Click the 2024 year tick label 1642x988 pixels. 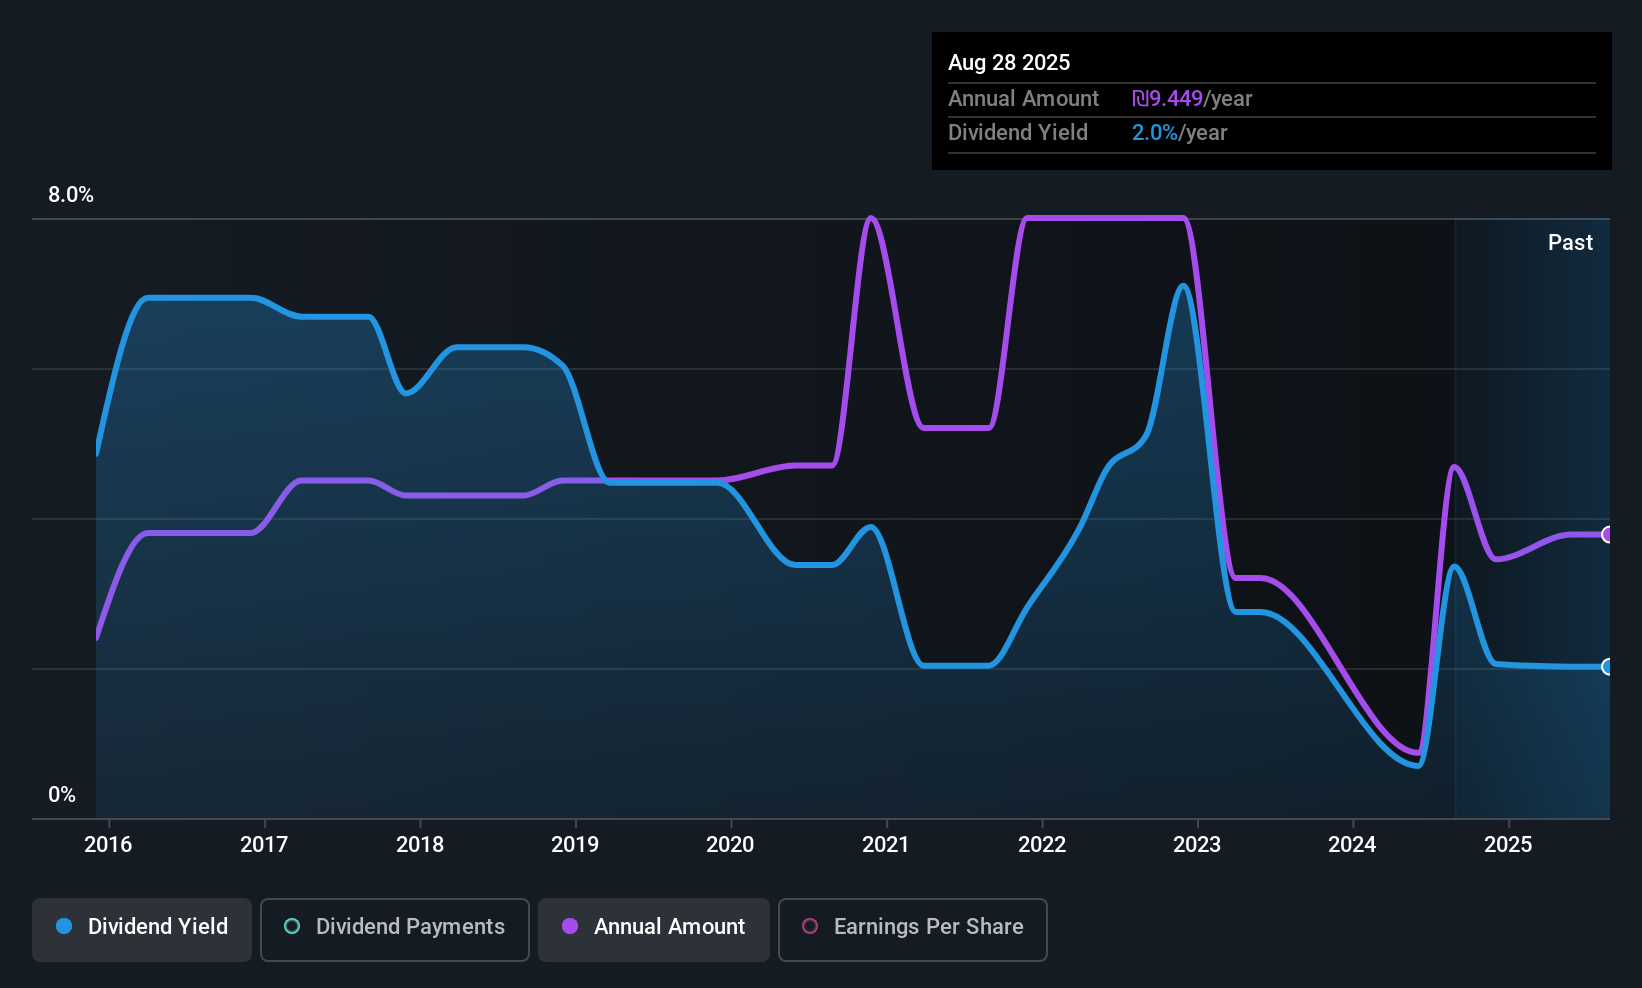tap(1352, 845)
